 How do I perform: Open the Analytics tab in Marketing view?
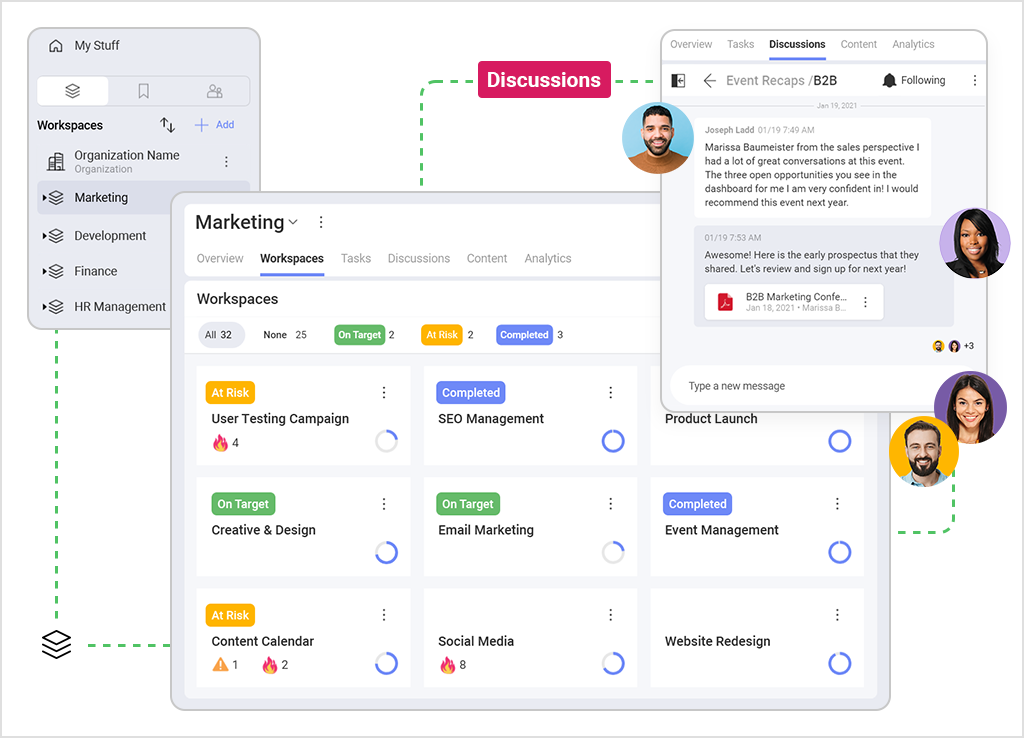point(547,258)
